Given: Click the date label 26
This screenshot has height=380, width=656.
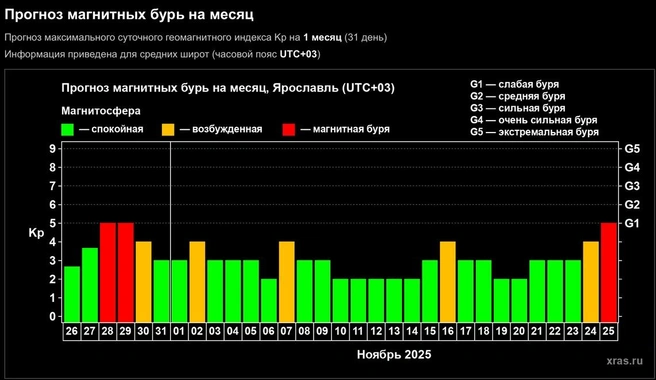Looking at the screenshot, I should pos(72,331).
